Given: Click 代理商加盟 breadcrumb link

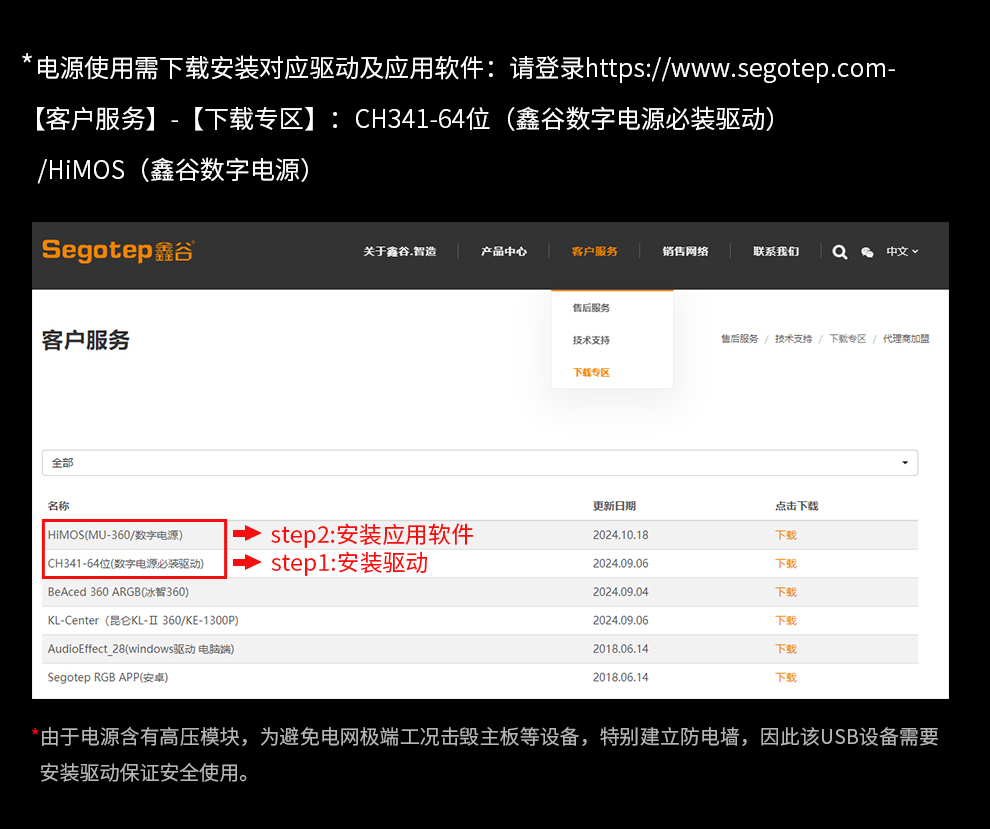Looking at the screenshot, I should coord(905,339).
